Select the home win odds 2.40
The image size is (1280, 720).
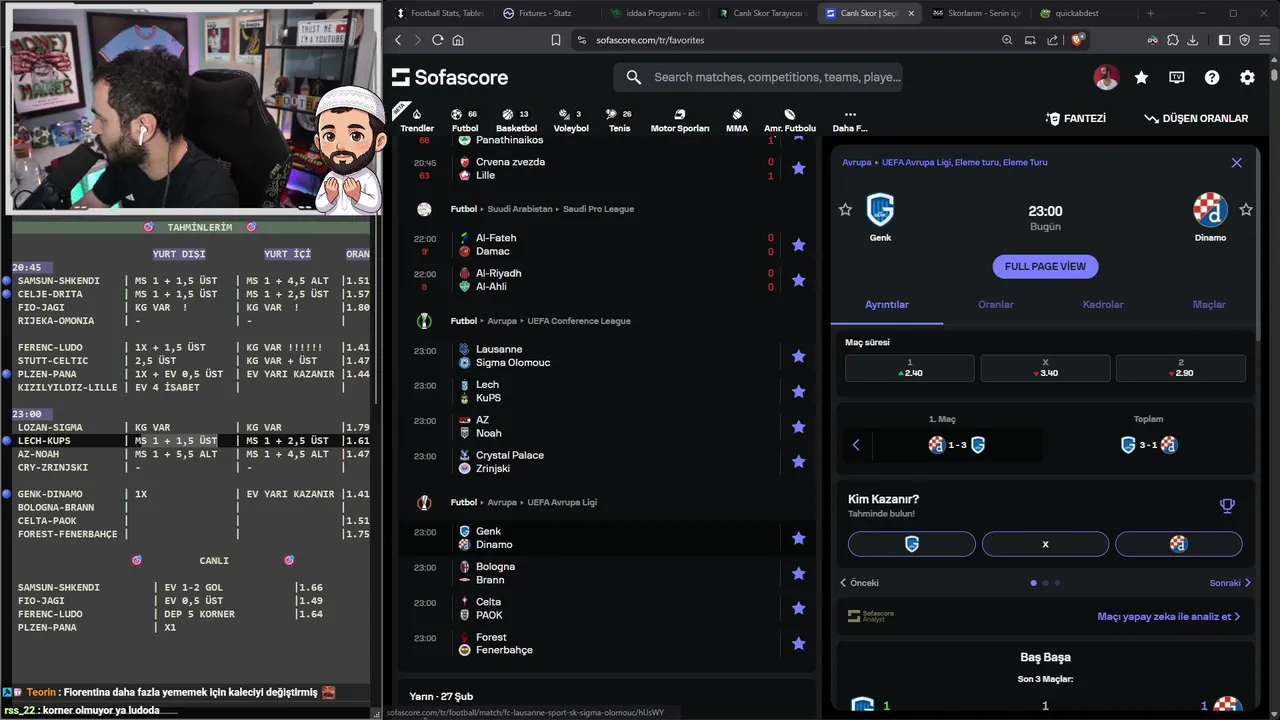click(910, 368)
